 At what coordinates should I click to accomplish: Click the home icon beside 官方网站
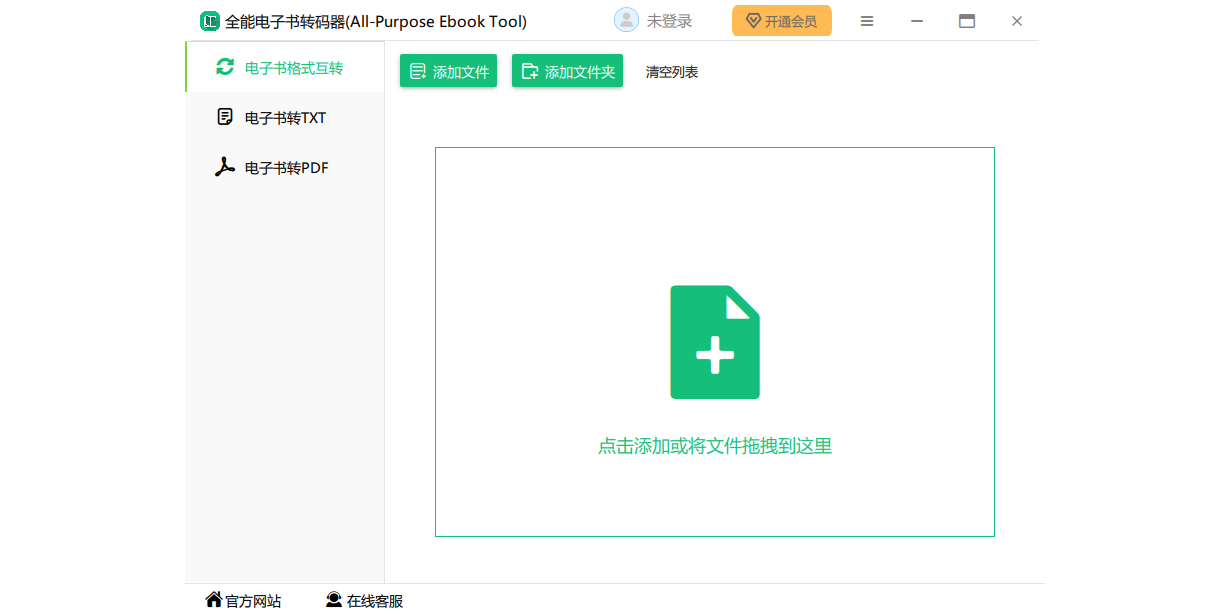[213, 599]
